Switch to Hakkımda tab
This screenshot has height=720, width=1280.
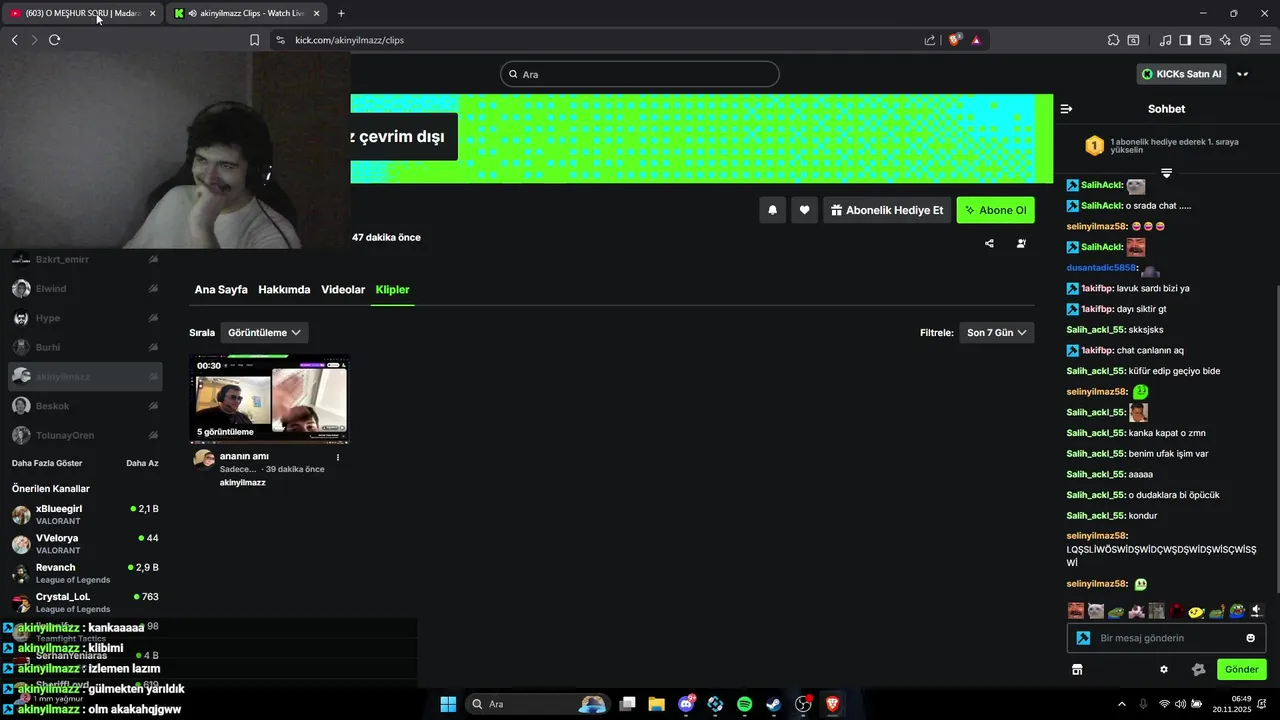284,290
